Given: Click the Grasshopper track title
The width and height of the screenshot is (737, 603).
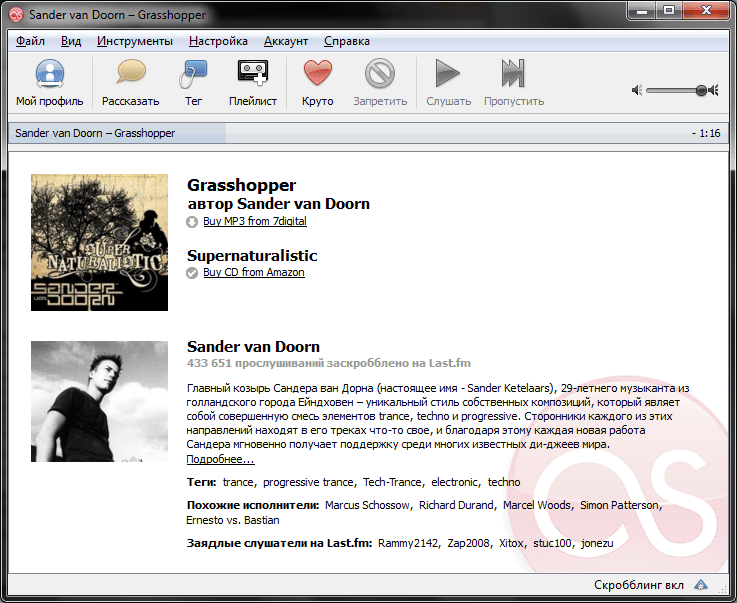Looking at the screenshot, I should [x=242, y=185].
